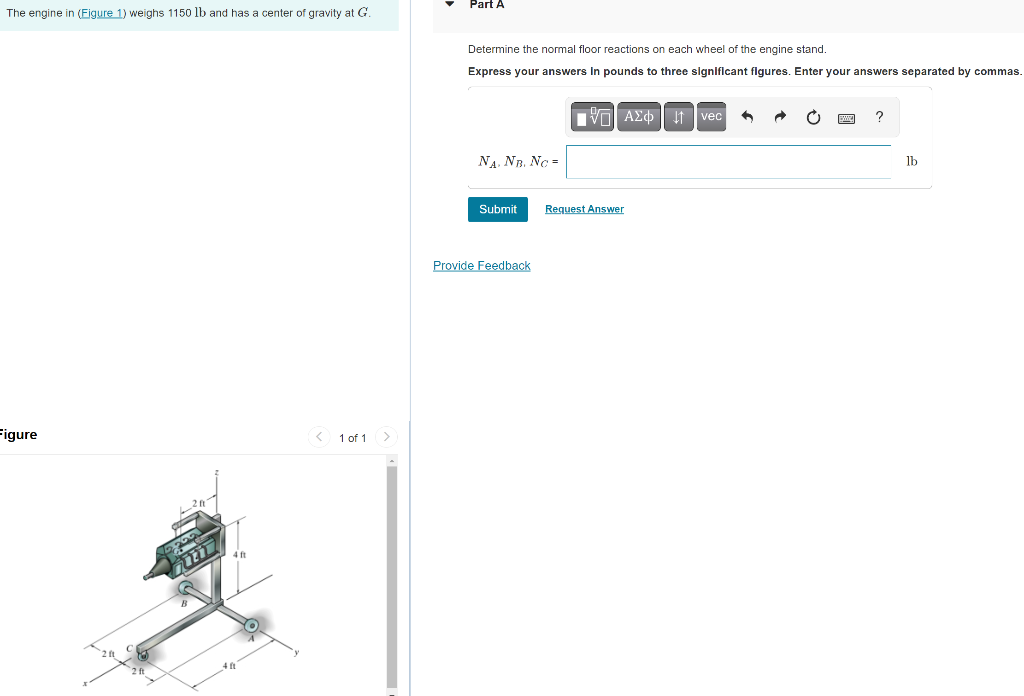Click 'Determine the normal floor reactions' text
Viewport: 1024px width, 696px height.
coord(647,50)
